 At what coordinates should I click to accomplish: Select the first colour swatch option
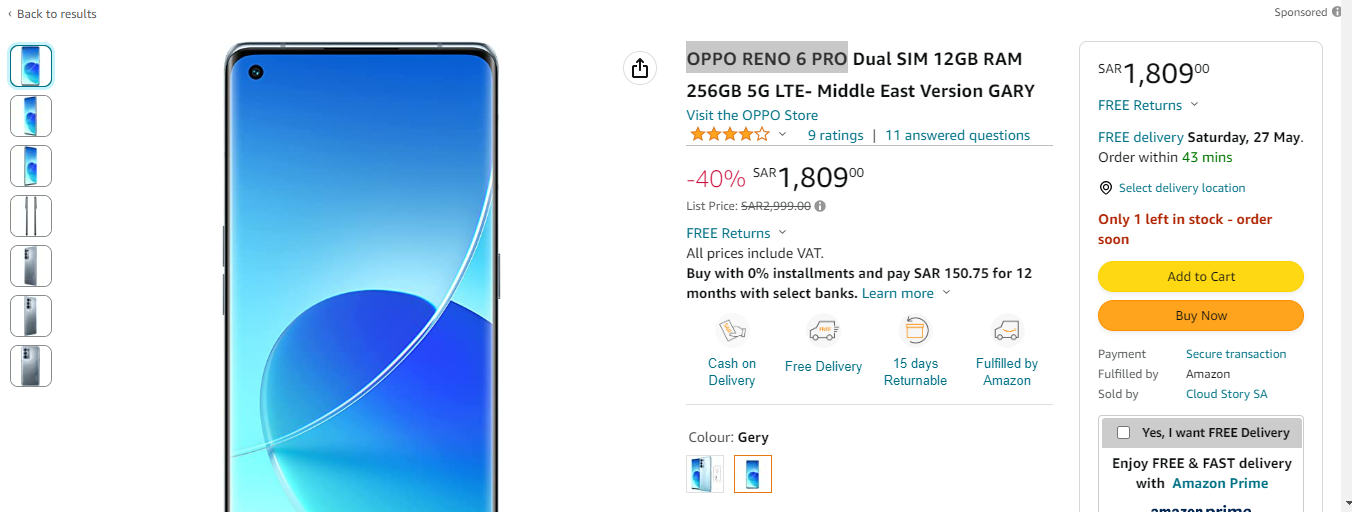tap(705, 473)
